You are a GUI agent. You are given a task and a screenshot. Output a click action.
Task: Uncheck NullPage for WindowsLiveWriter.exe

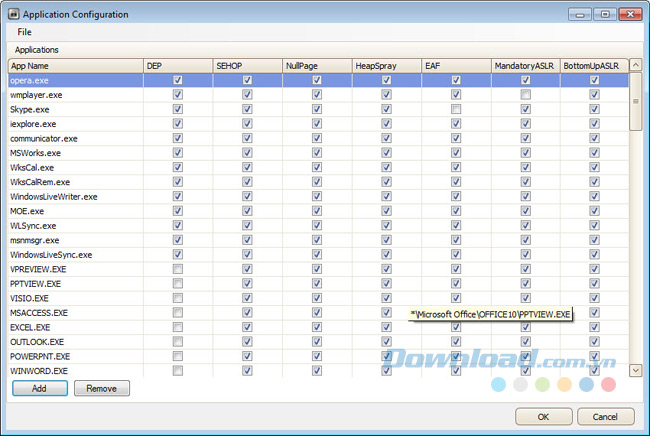(317, 196)
